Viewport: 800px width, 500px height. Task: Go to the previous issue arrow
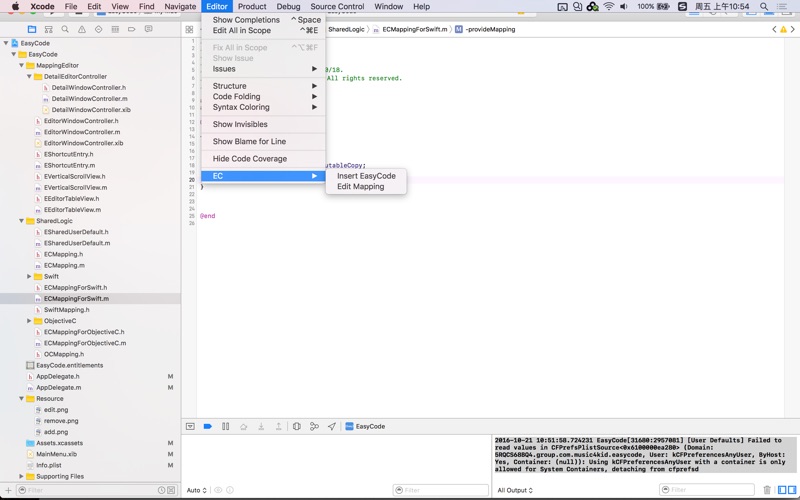[x=774, y=30]
